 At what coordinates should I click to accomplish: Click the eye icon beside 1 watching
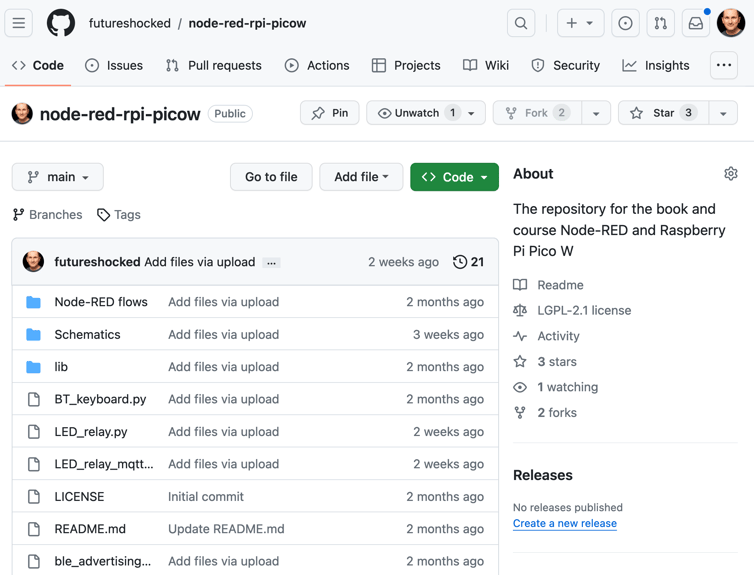(x=520, y=387)
